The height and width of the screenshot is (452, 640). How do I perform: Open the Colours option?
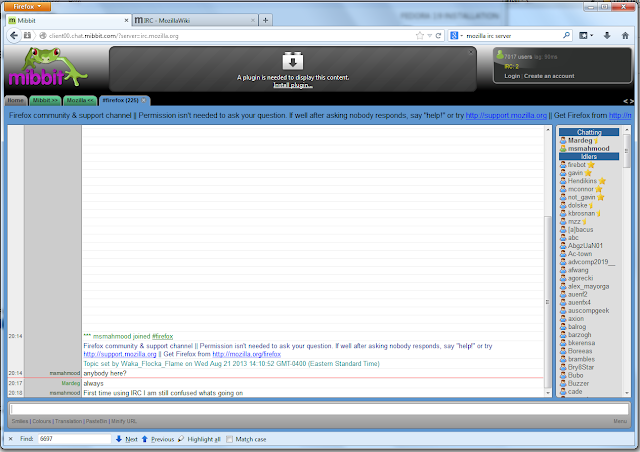42,421
